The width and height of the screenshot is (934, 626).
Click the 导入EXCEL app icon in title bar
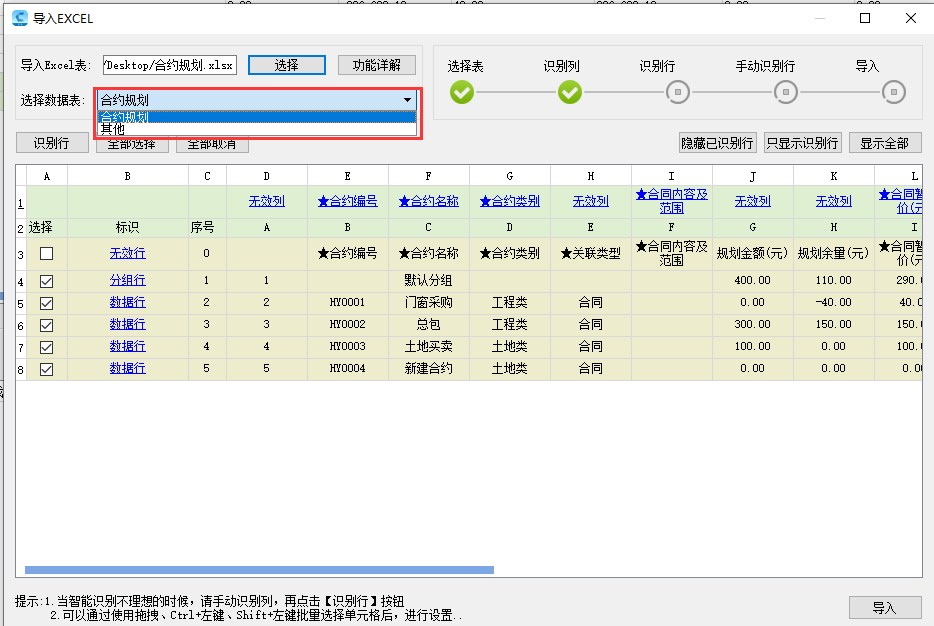point(20,18)
